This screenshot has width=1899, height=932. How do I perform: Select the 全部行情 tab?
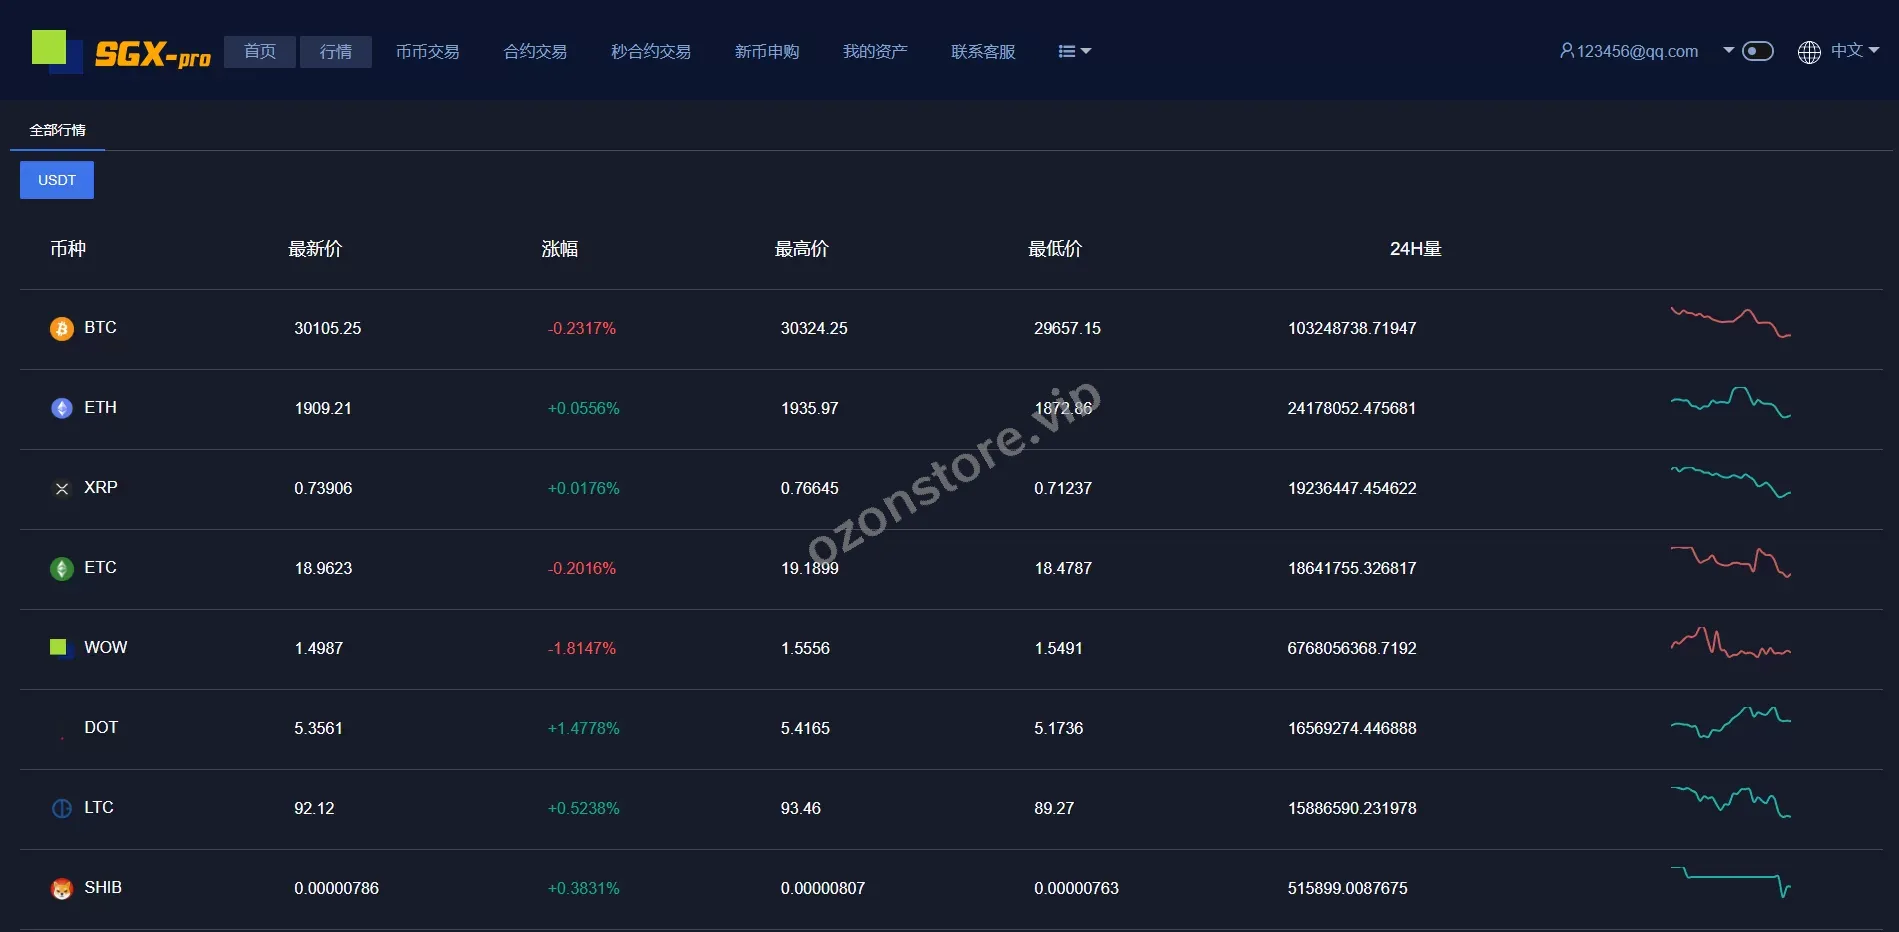(x=58, y=130)
